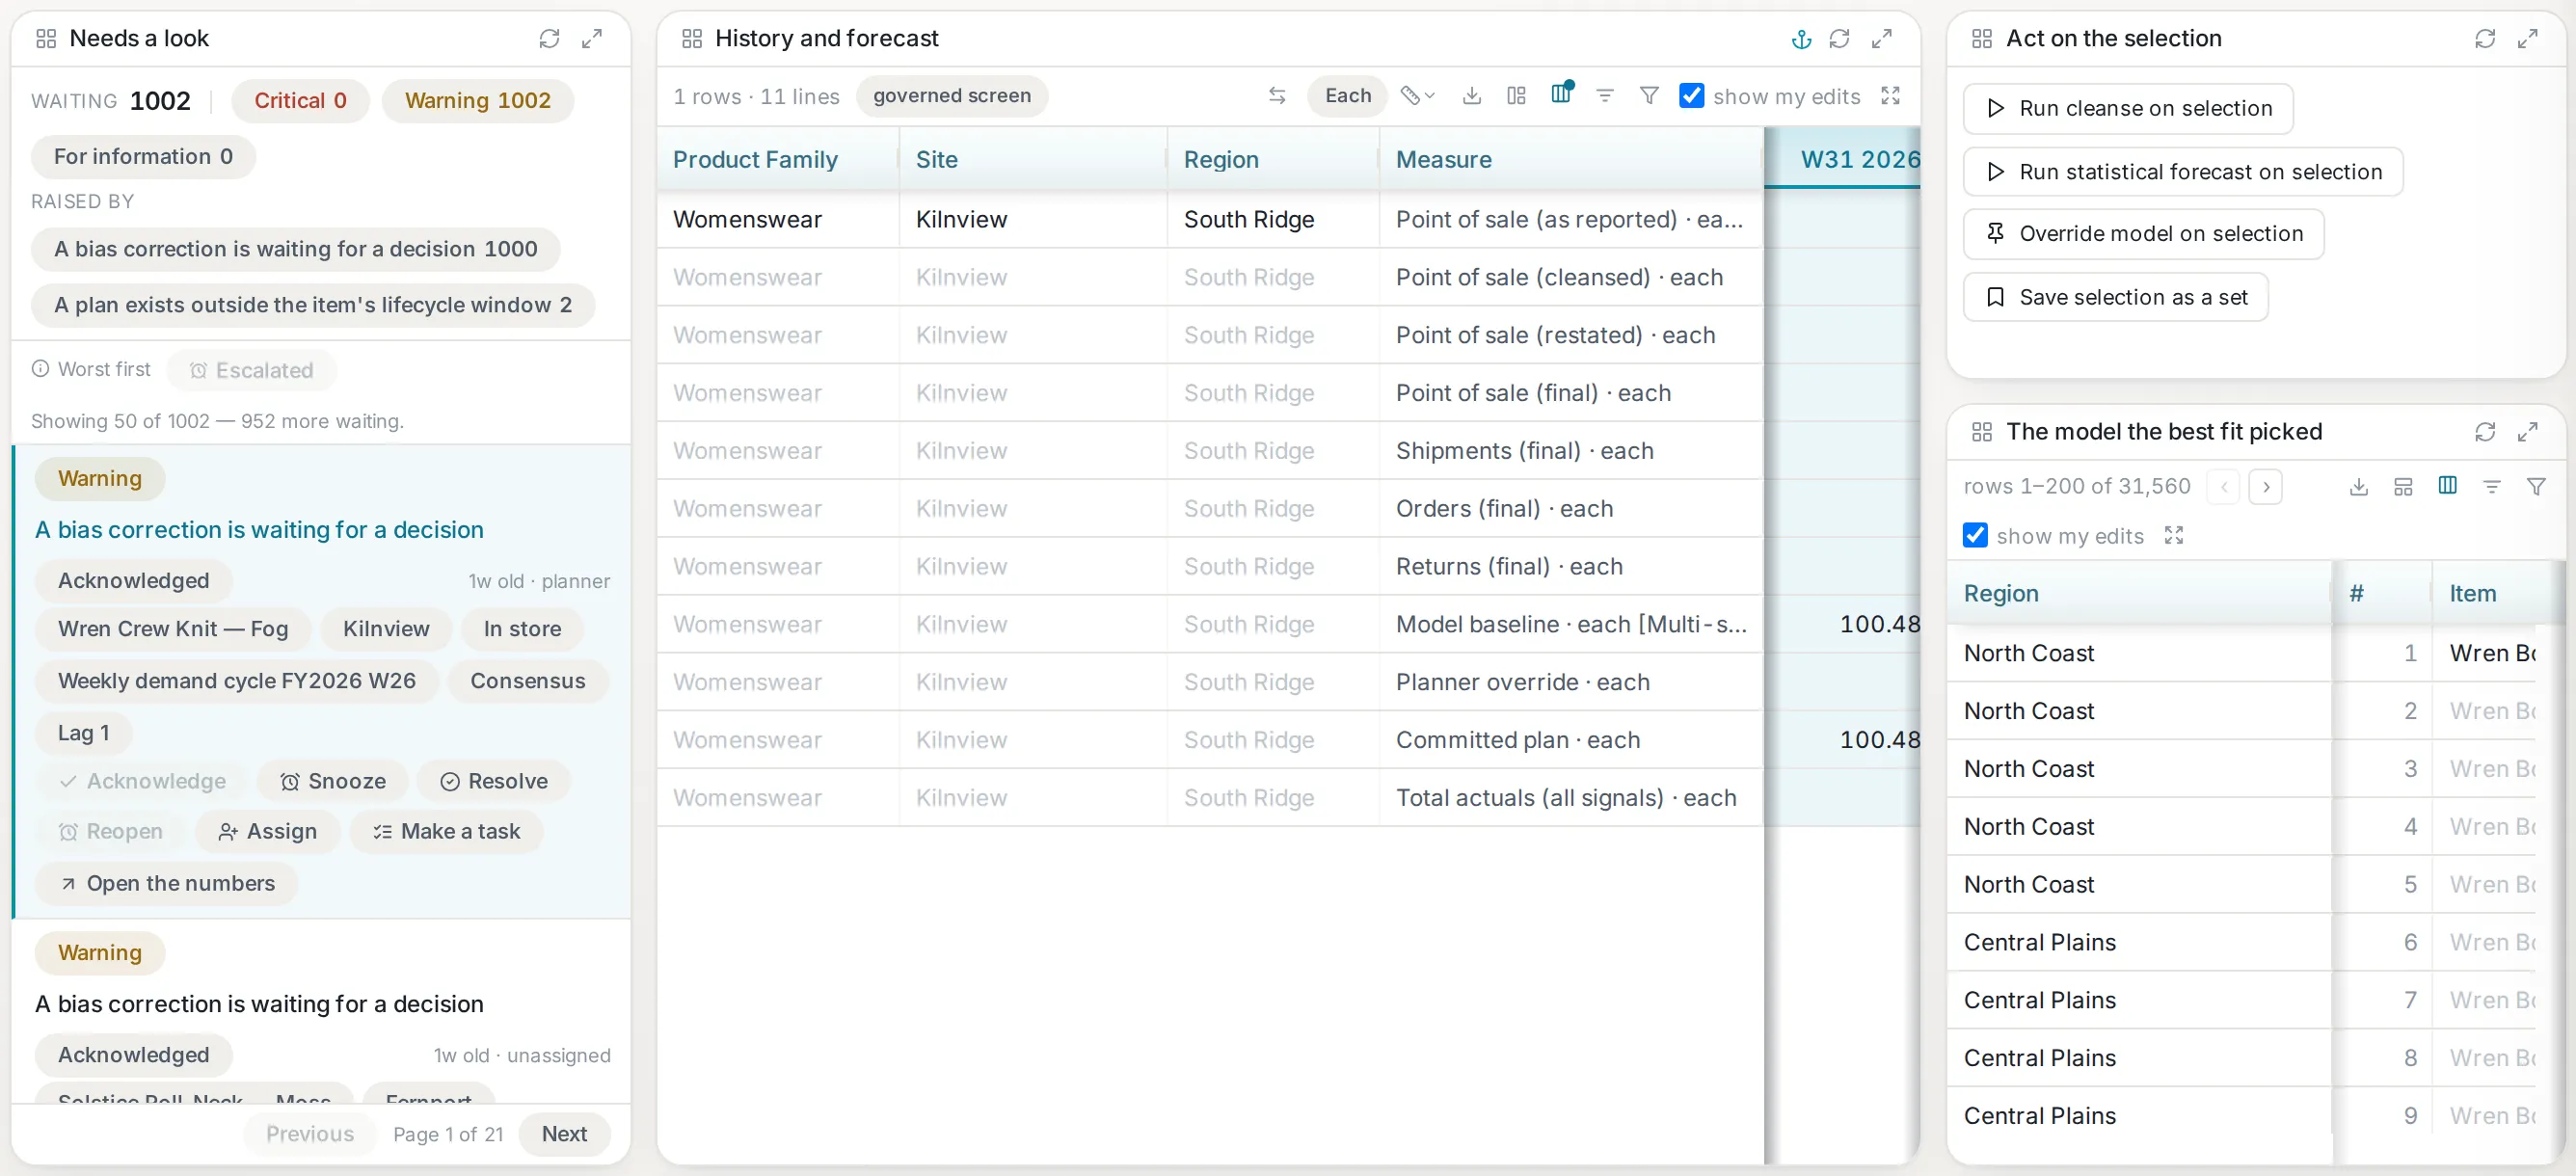Assign the first warning

(x=268, y=831)
